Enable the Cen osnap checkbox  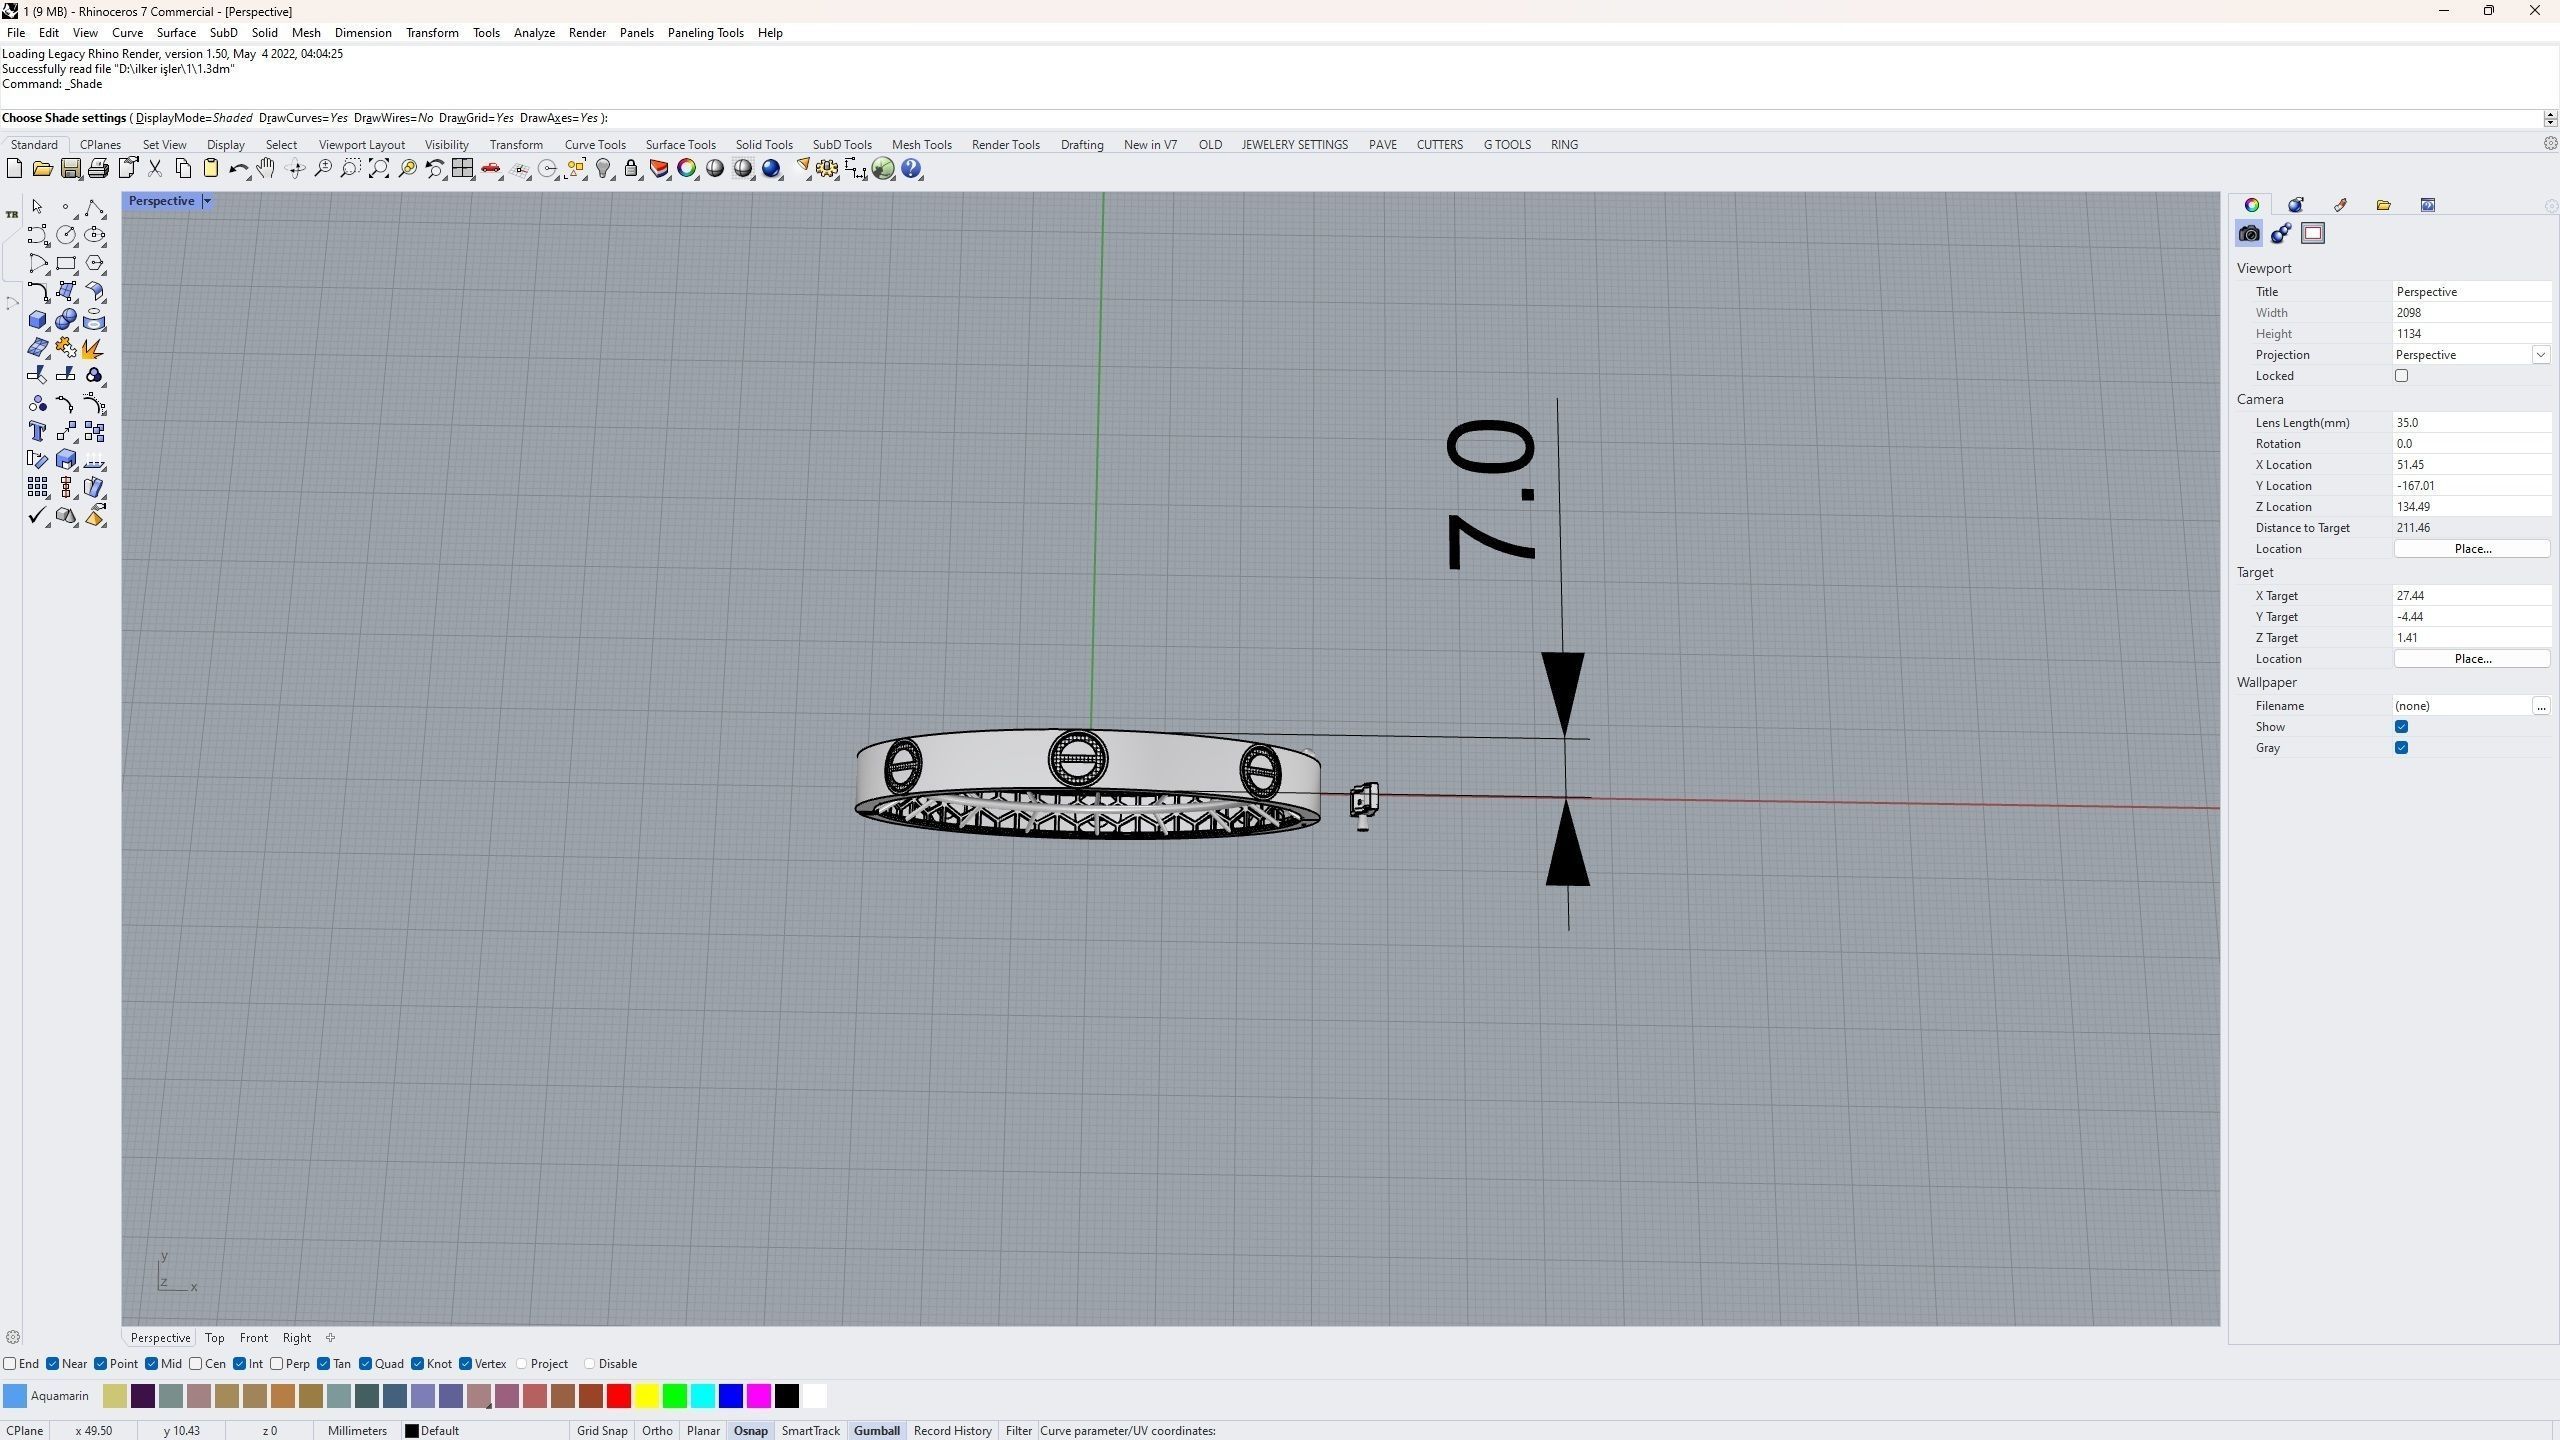pyautogui.click(x=196, y=1364)
